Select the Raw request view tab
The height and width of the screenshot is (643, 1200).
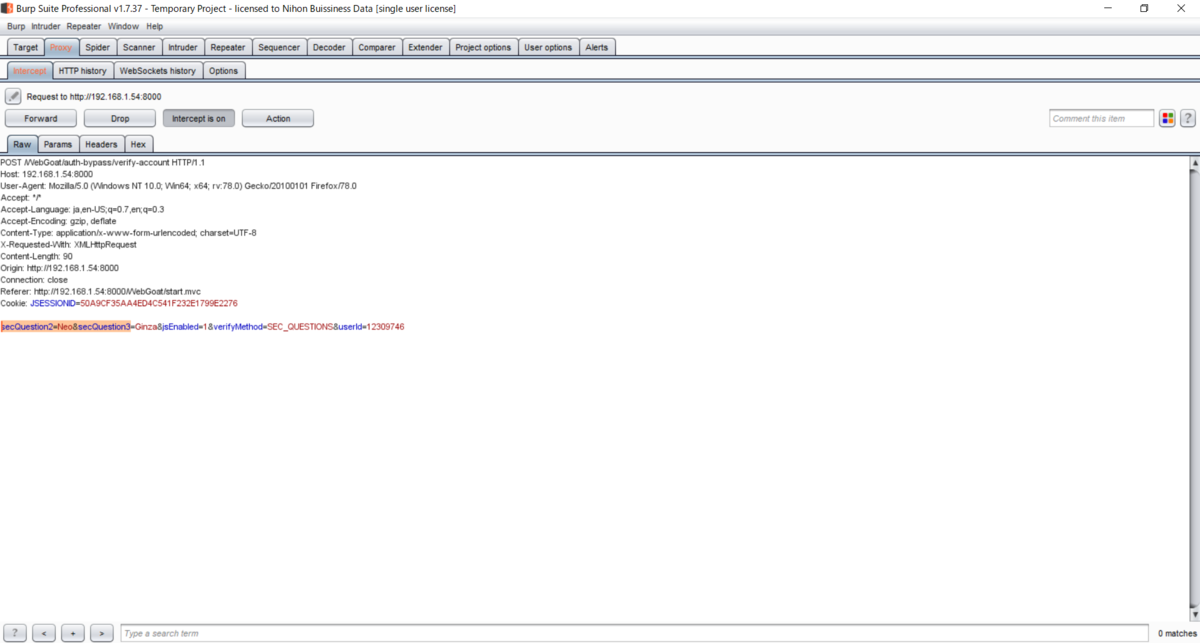(x=22, y=144)
